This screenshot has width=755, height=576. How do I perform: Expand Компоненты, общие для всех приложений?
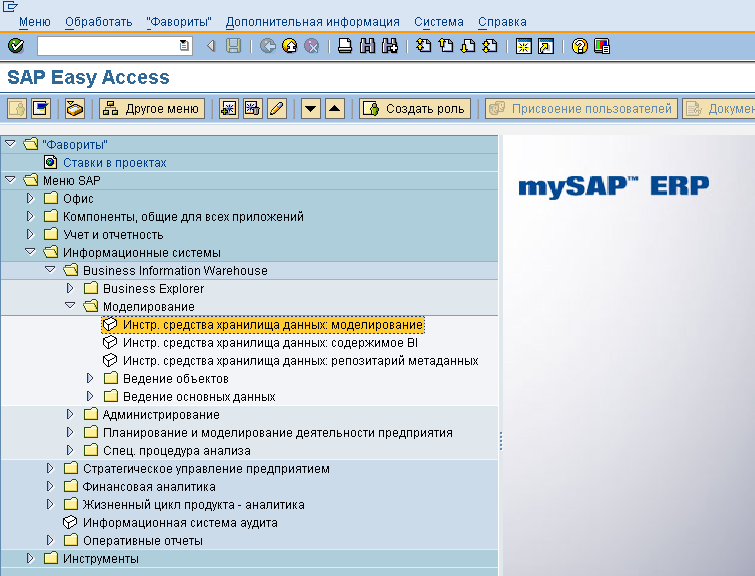point(30,216)
